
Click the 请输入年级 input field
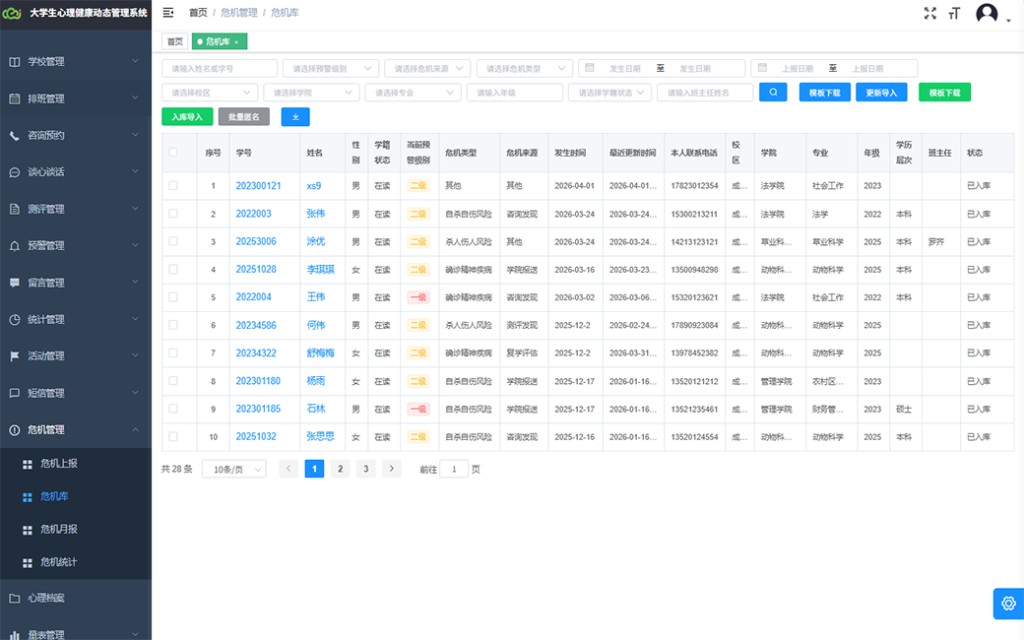(515, 92)
